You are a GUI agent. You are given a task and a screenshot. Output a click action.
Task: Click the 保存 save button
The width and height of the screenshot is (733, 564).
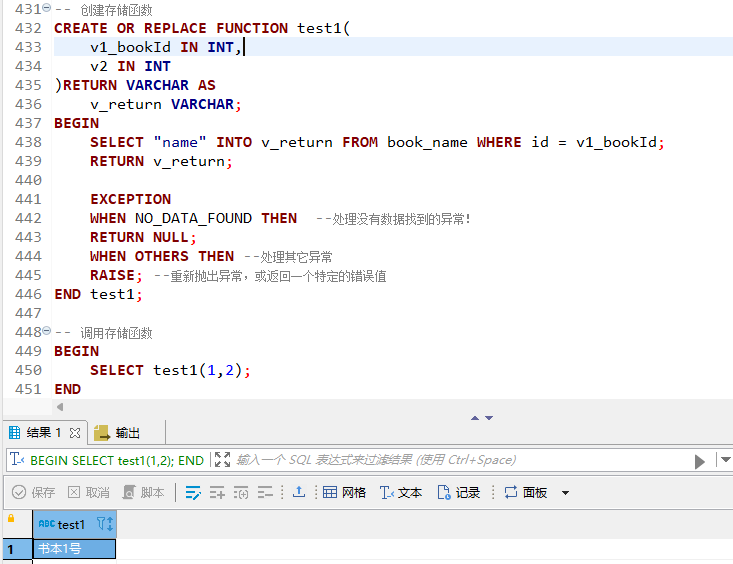click(x=34, y=492)
